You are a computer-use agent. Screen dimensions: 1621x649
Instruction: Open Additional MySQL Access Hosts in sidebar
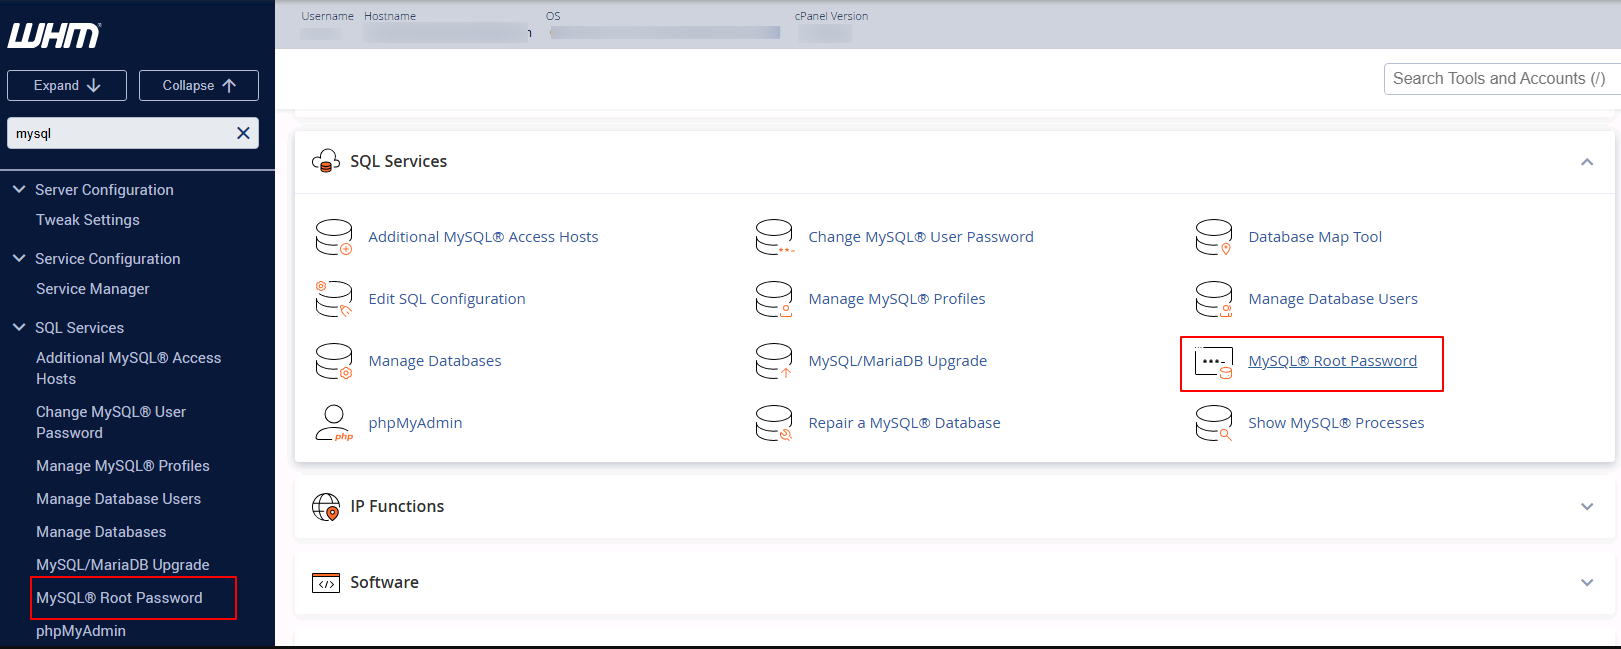pos(128,368)
